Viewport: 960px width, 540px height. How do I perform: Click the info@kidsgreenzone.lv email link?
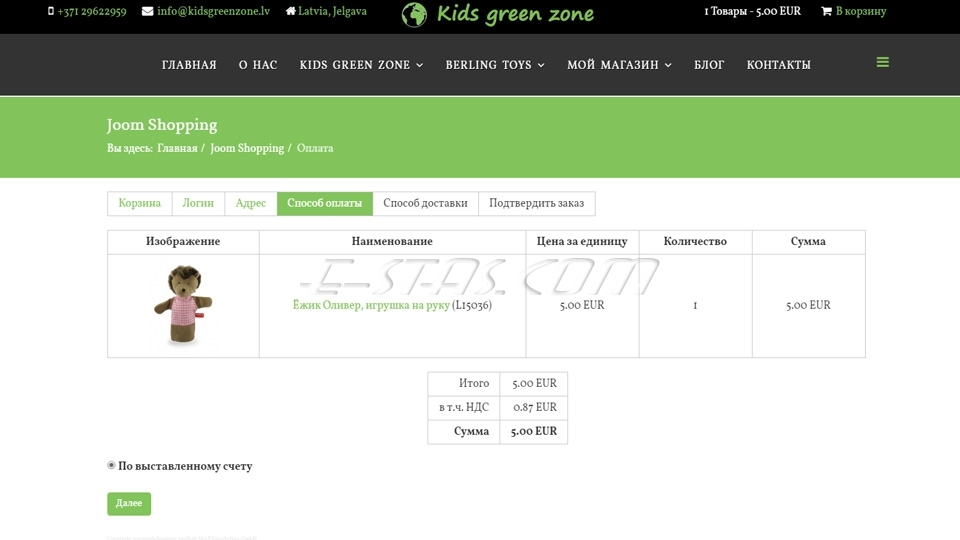(x=213, y=11)
